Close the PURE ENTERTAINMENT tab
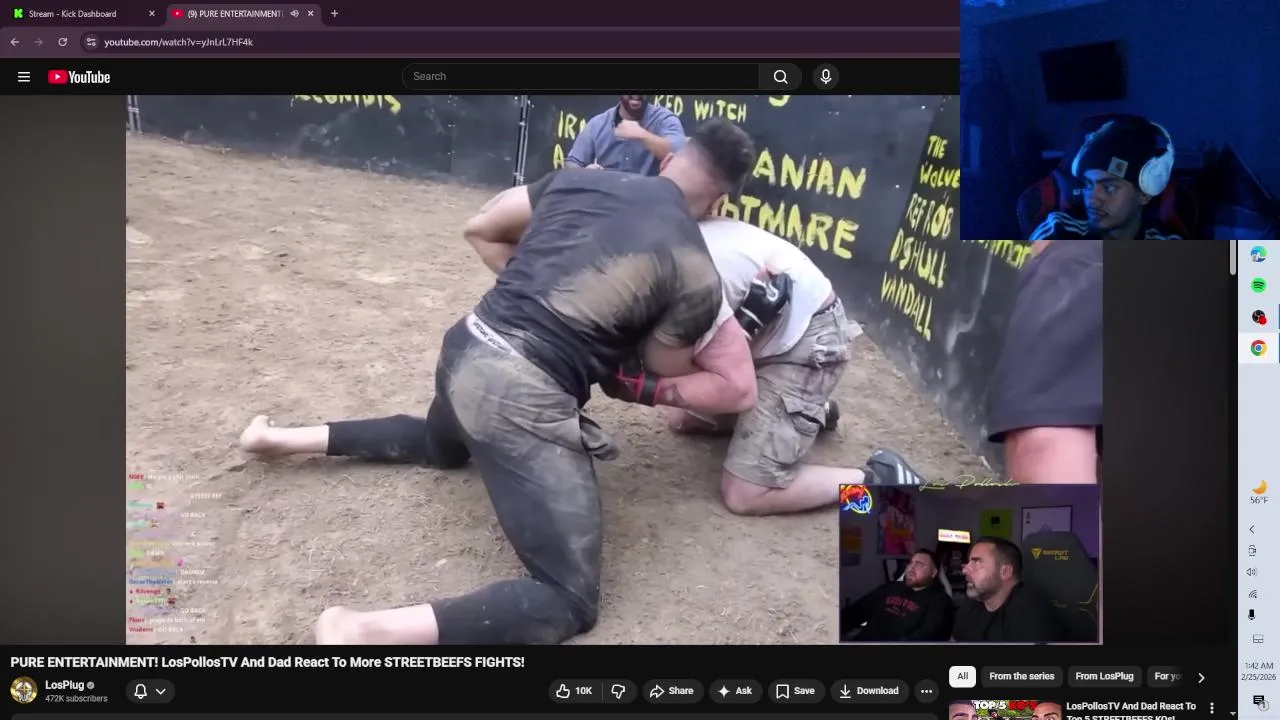 pos(310,14)
